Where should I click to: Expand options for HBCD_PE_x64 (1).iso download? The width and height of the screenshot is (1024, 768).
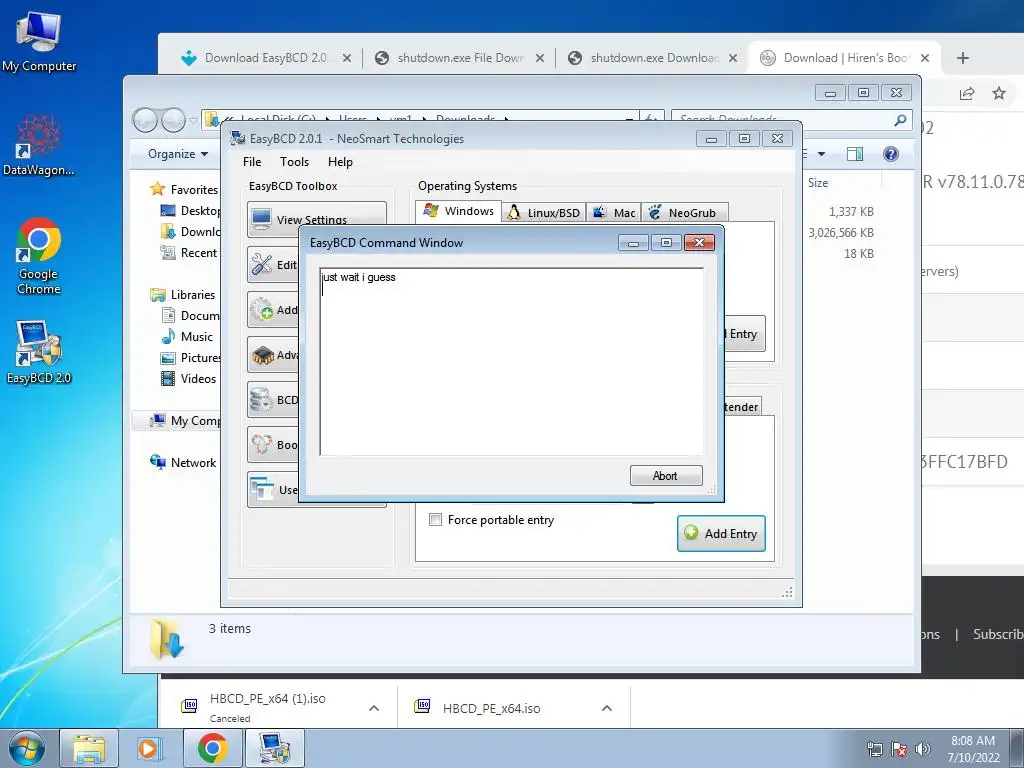pyautogui.click(x=374, y=708)
